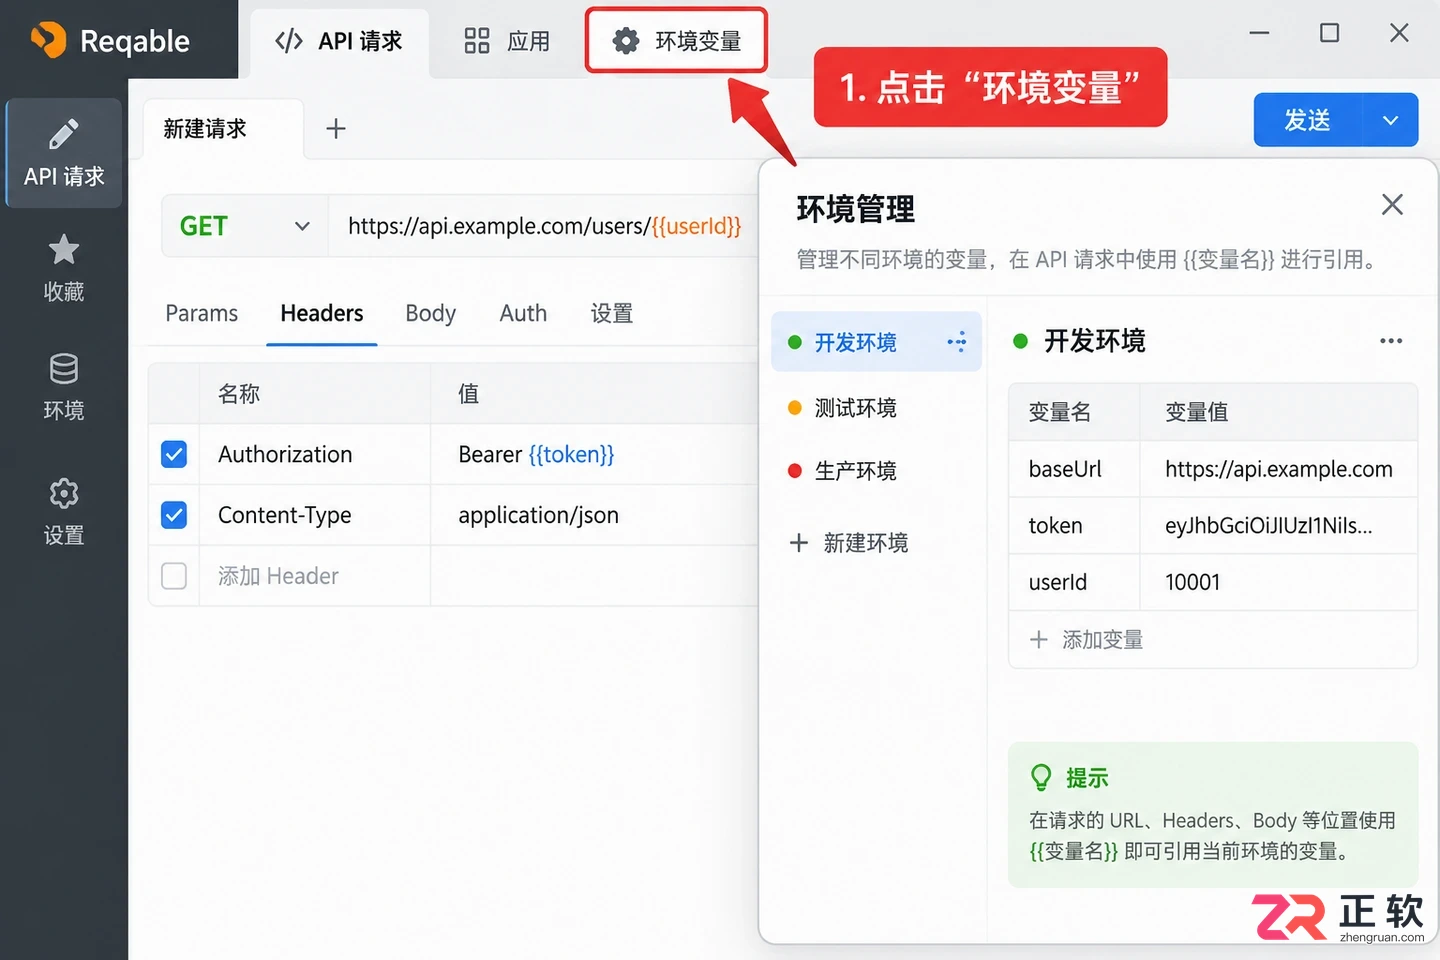Click the https://api.example.com variable value
The width and height of the screenshot is (1440, 960).
click(1279, 469)
